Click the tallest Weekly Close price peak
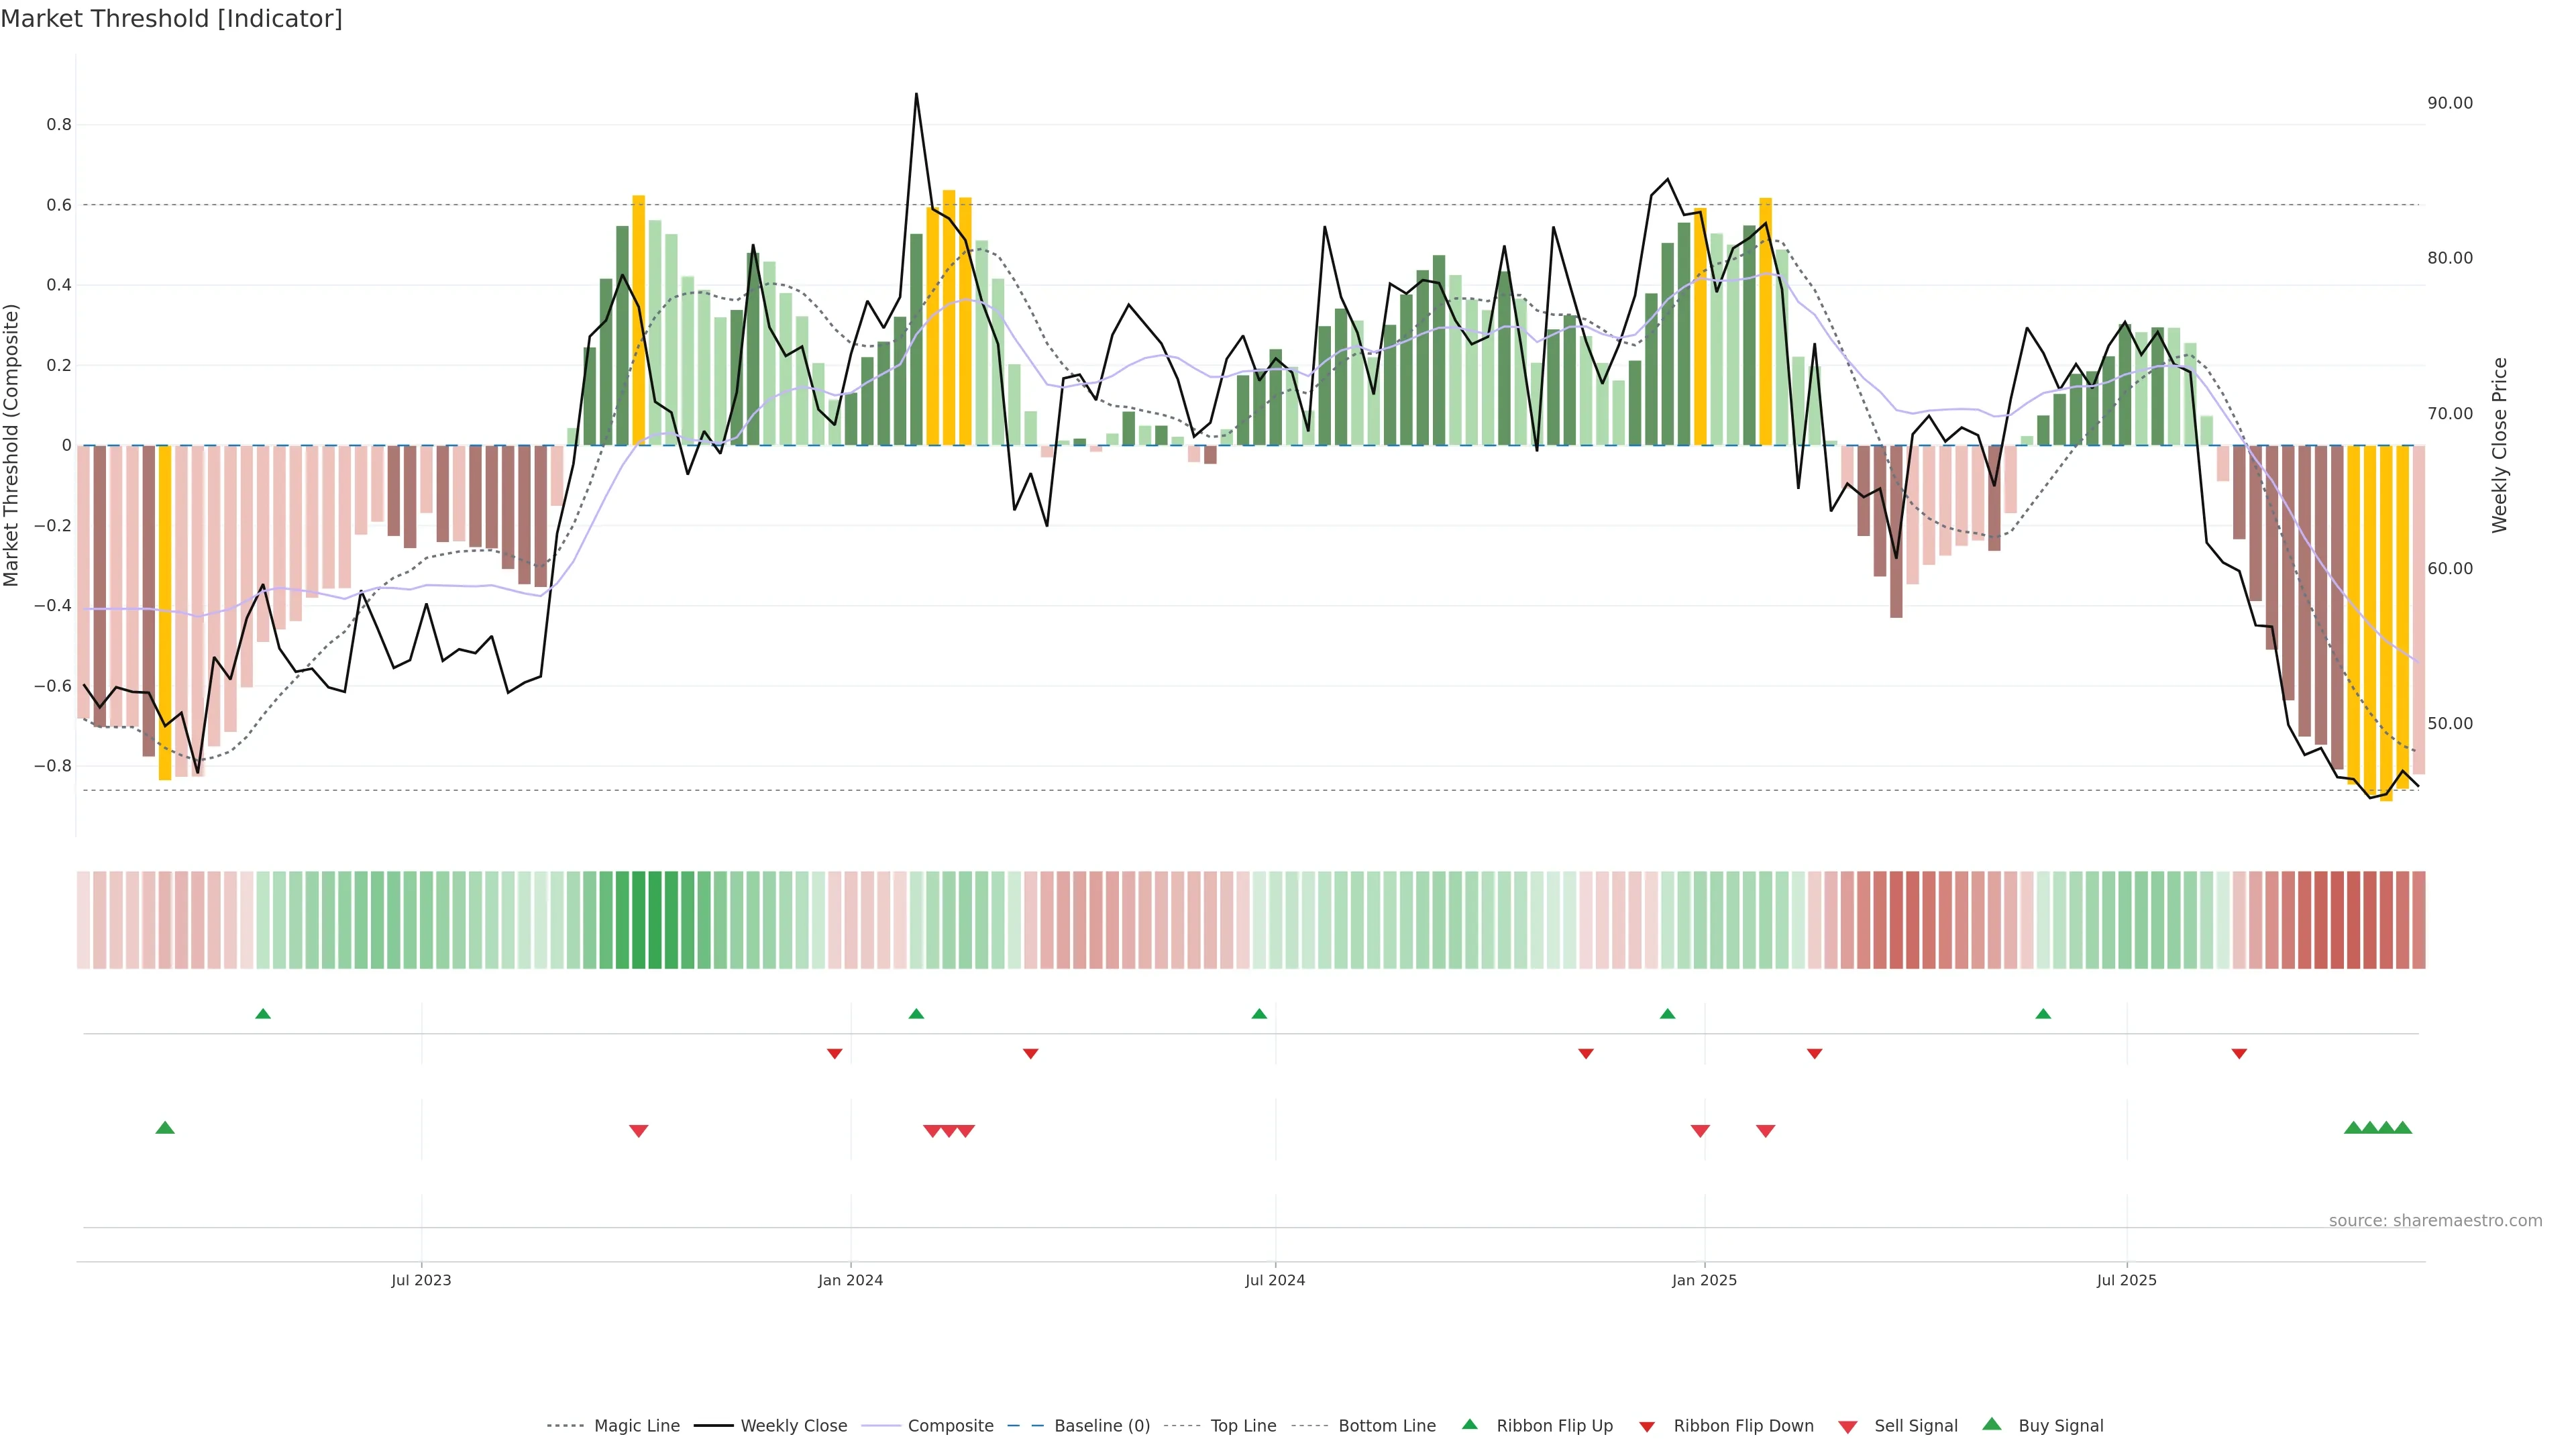Screen dimensions: 2576x1449 [x=916, y=95]
